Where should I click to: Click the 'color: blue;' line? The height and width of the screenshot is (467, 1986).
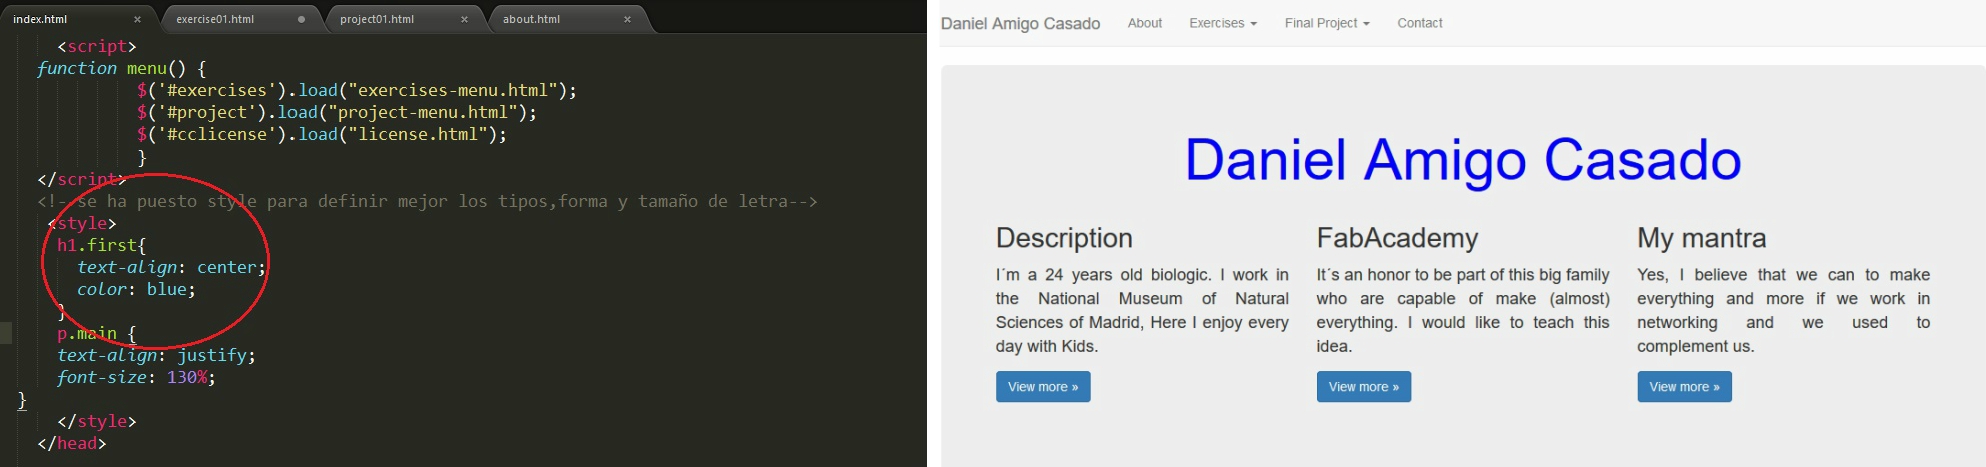pyautogui.click(x=136, y=289)
